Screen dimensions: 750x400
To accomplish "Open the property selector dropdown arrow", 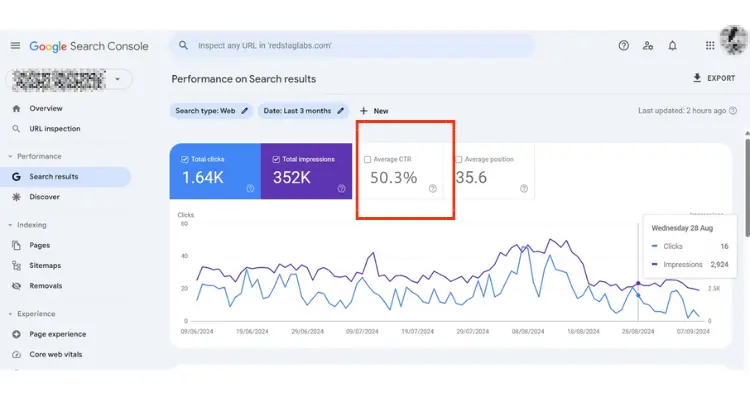I will (117, 79).
